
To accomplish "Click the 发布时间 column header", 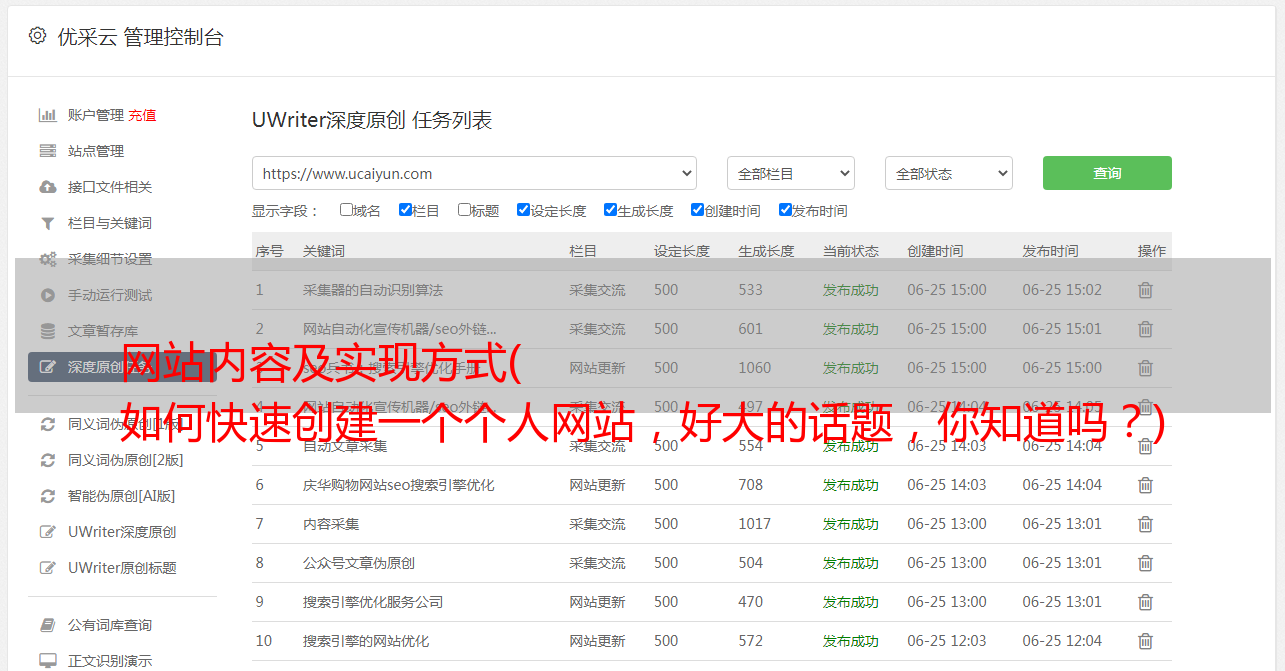I will point(1050,251).
